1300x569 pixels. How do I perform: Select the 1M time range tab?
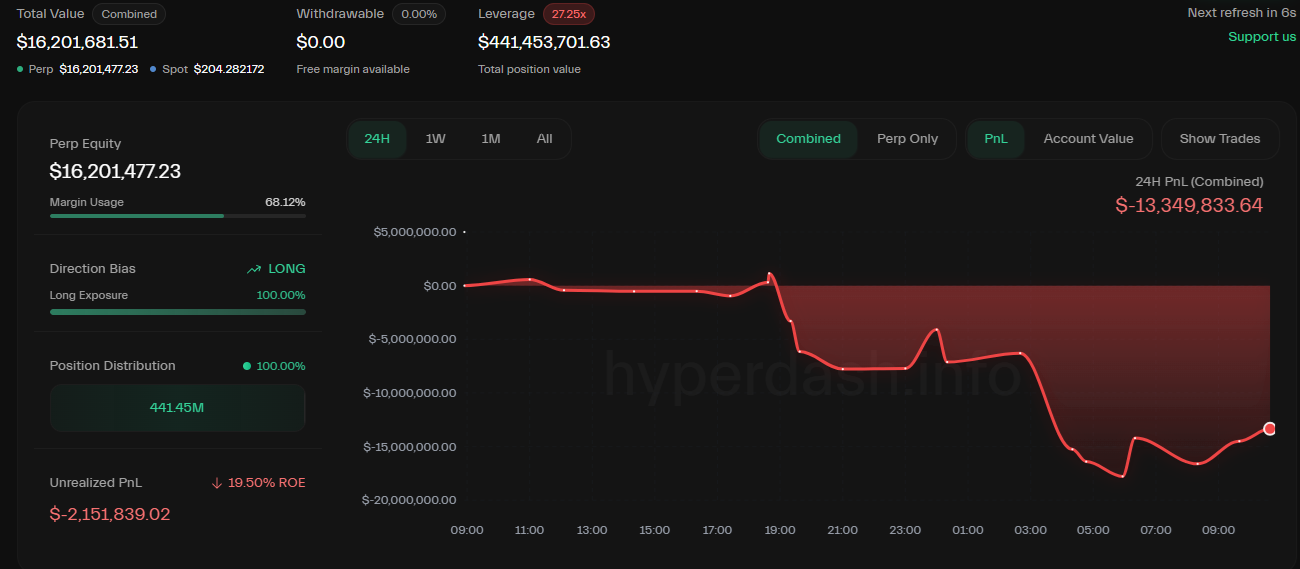[490, 139]
